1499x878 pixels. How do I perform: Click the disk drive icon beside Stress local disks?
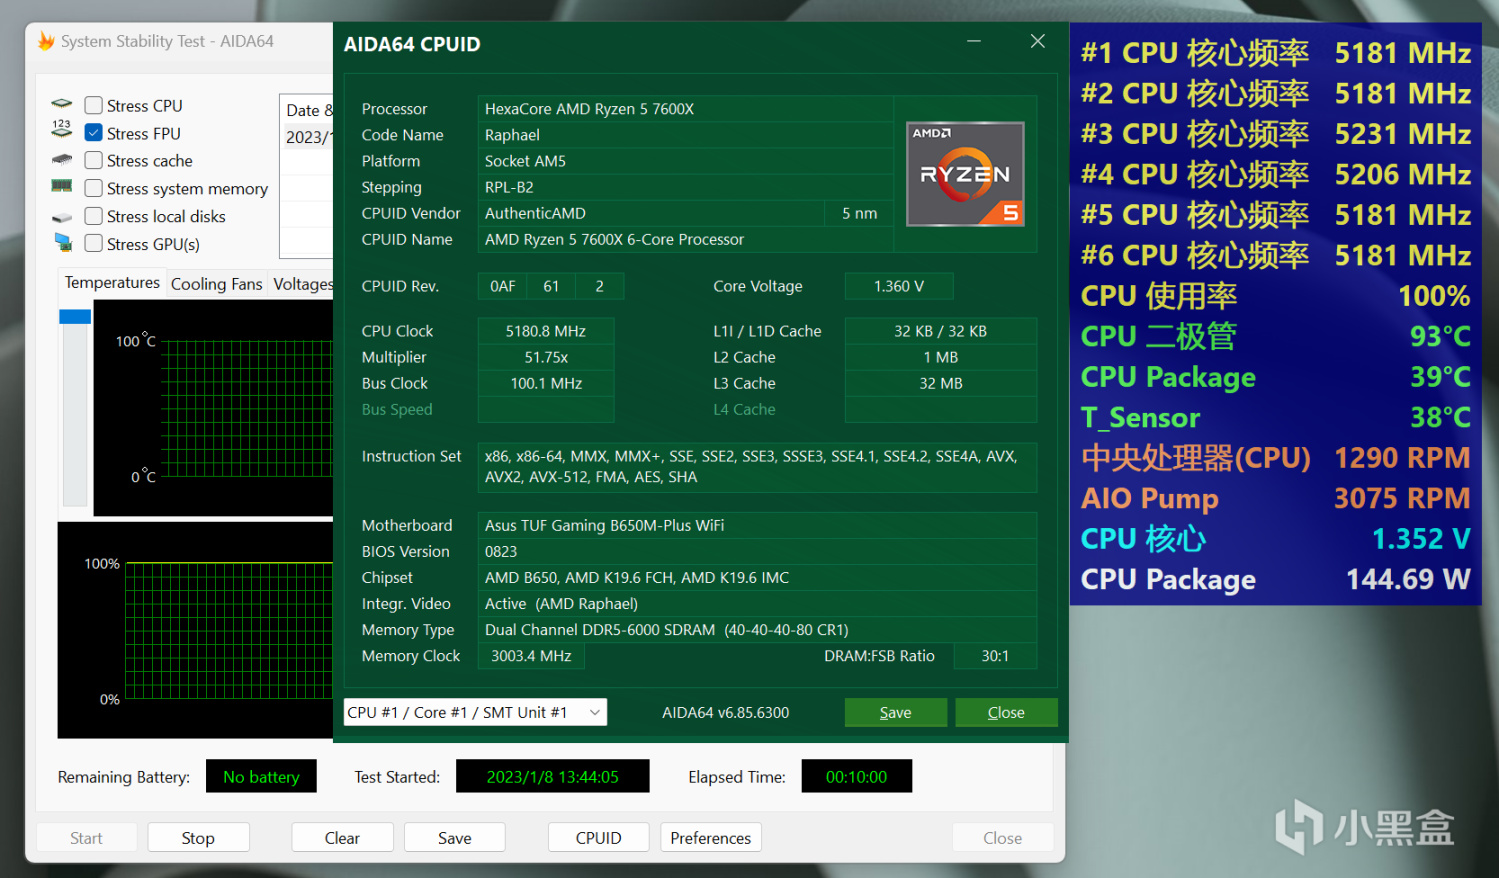62,217
